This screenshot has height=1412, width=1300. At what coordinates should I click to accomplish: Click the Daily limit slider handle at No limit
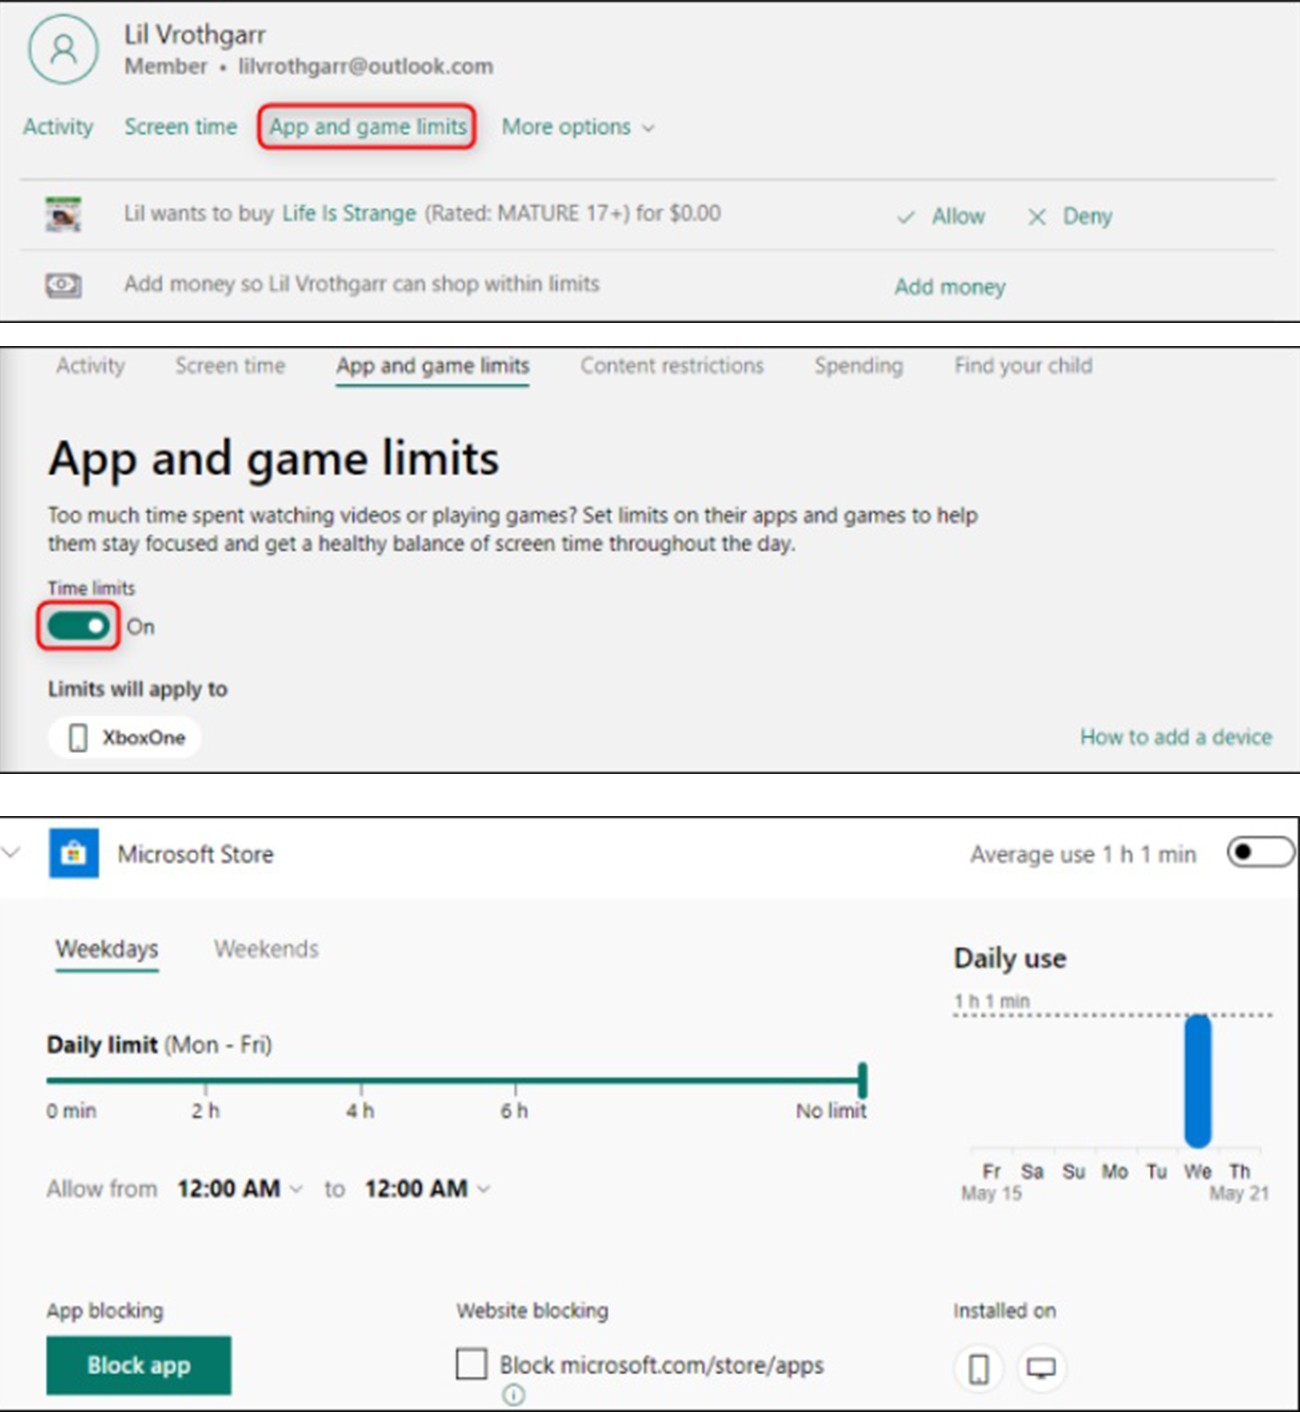[863, 1080]
